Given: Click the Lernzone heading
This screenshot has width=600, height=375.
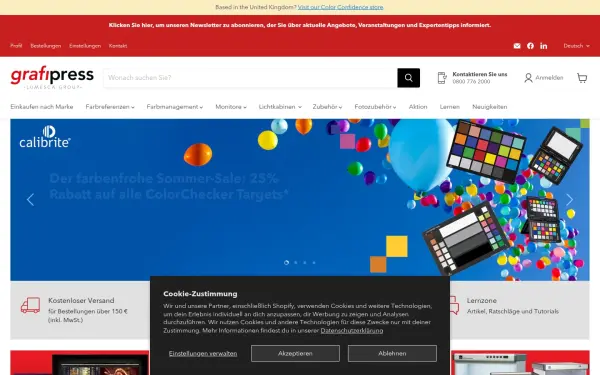Looking at the screenshot, I should pos(481,300).
